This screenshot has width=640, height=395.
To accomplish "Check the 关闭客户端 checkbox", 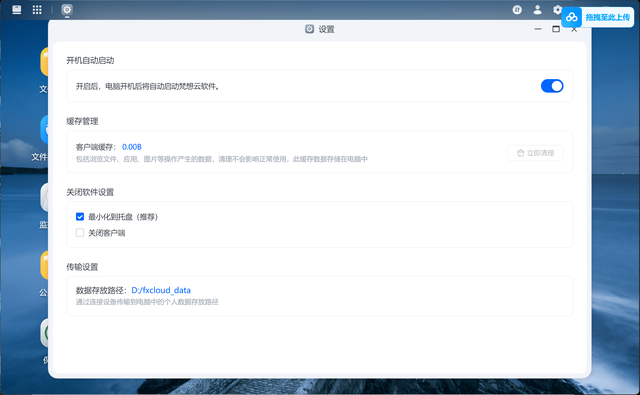I will (80, 233).
